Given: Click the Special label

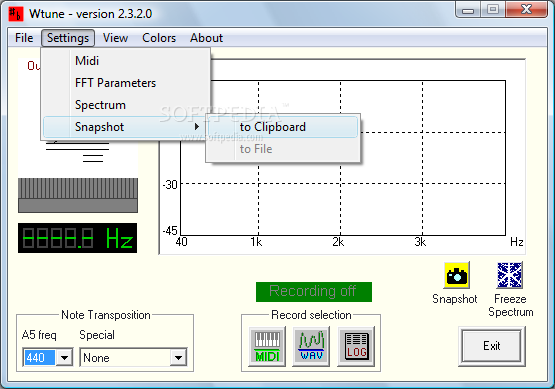Looking at the screenshot, I should coord(97,335).
